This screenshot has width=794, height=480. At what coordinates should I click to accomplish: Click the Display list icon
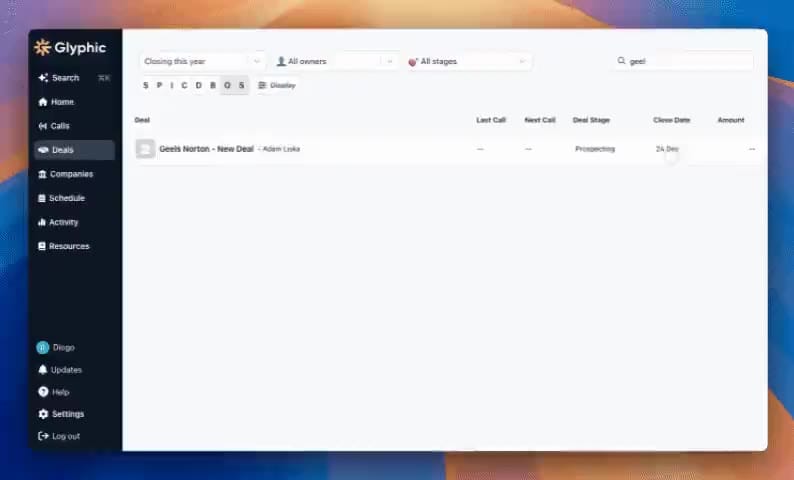pos(262,85)
